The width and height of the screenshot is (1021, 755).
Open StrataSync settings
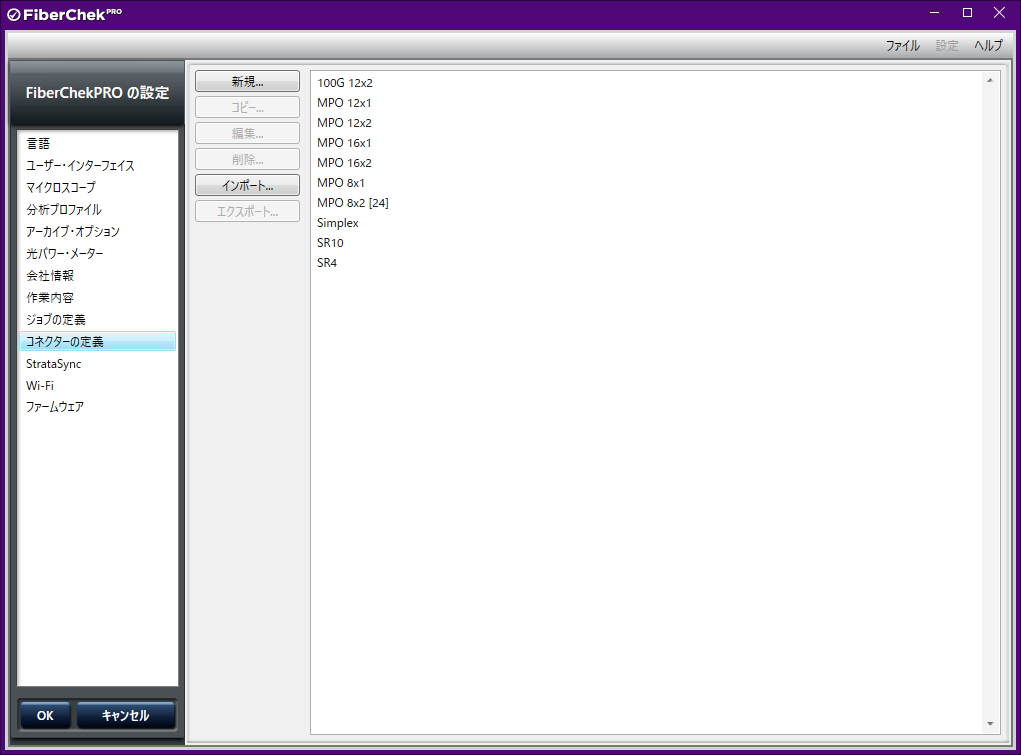98,363
